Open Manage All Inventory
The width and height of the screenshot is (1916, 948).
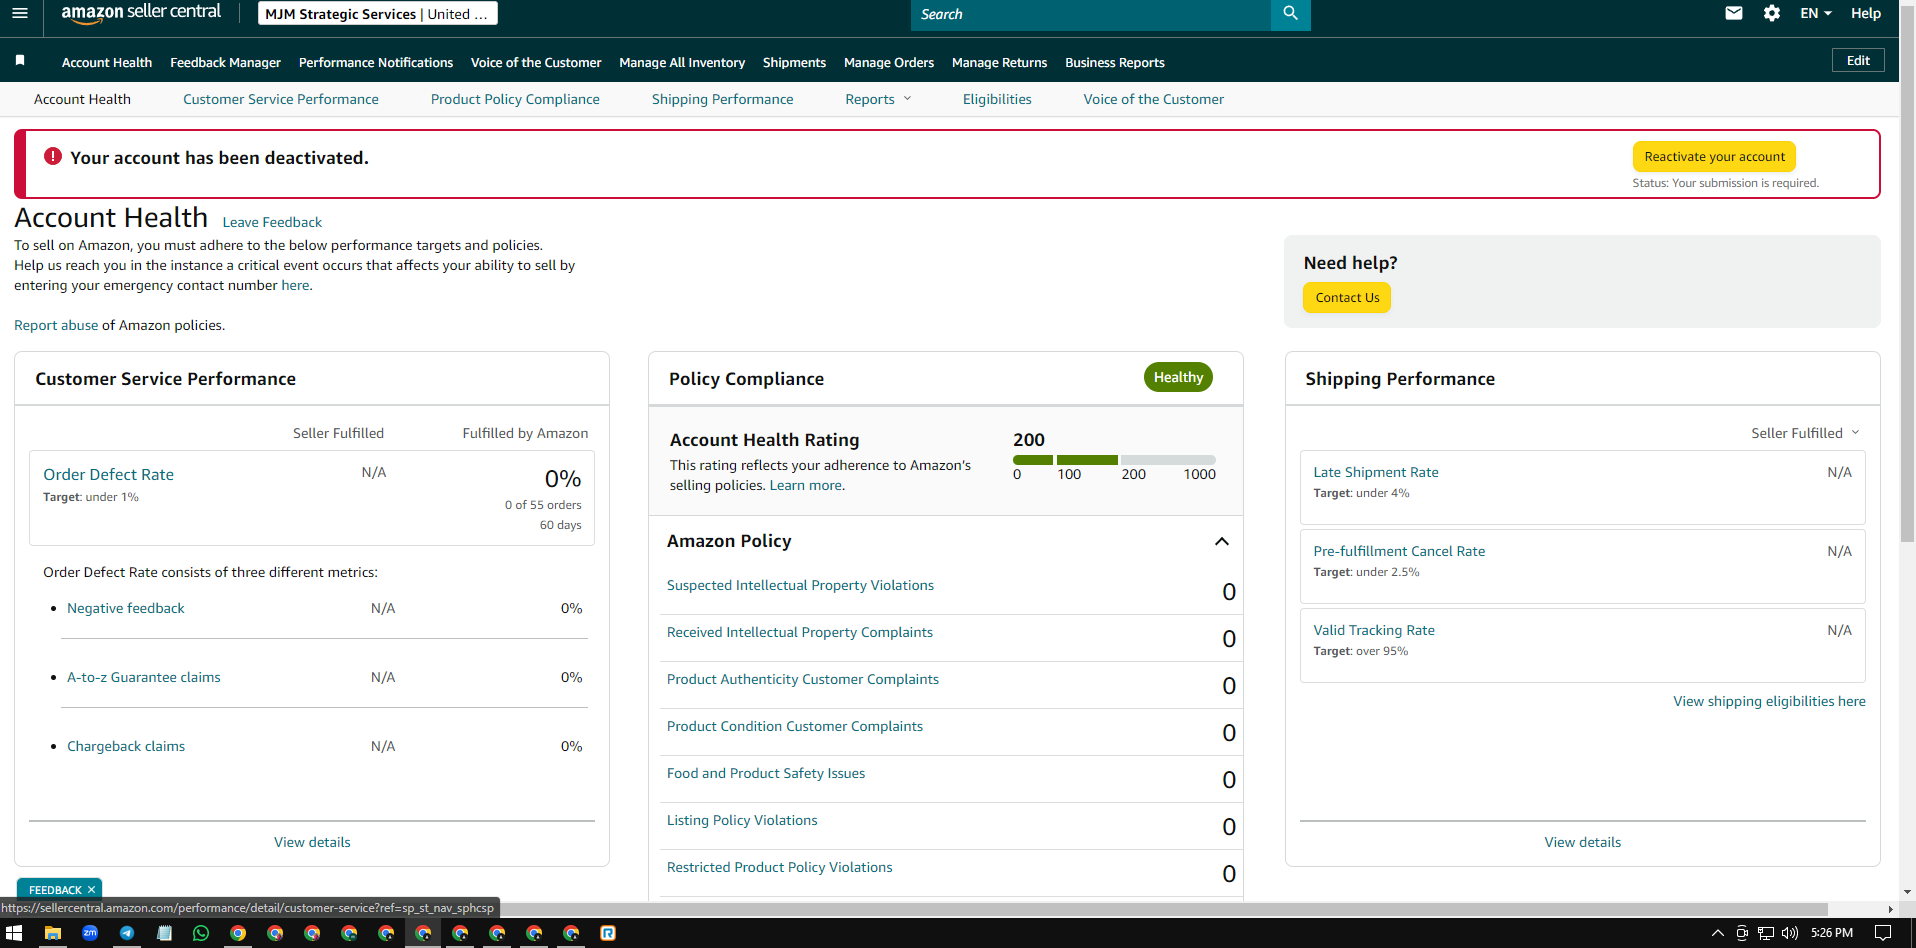682,62
